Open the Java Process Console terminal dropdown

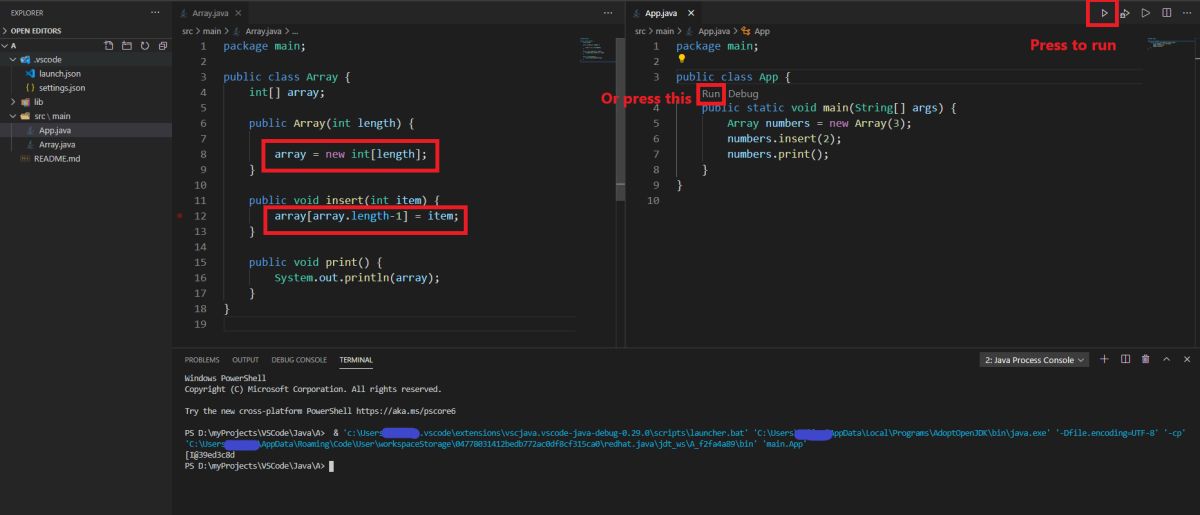1034,360
